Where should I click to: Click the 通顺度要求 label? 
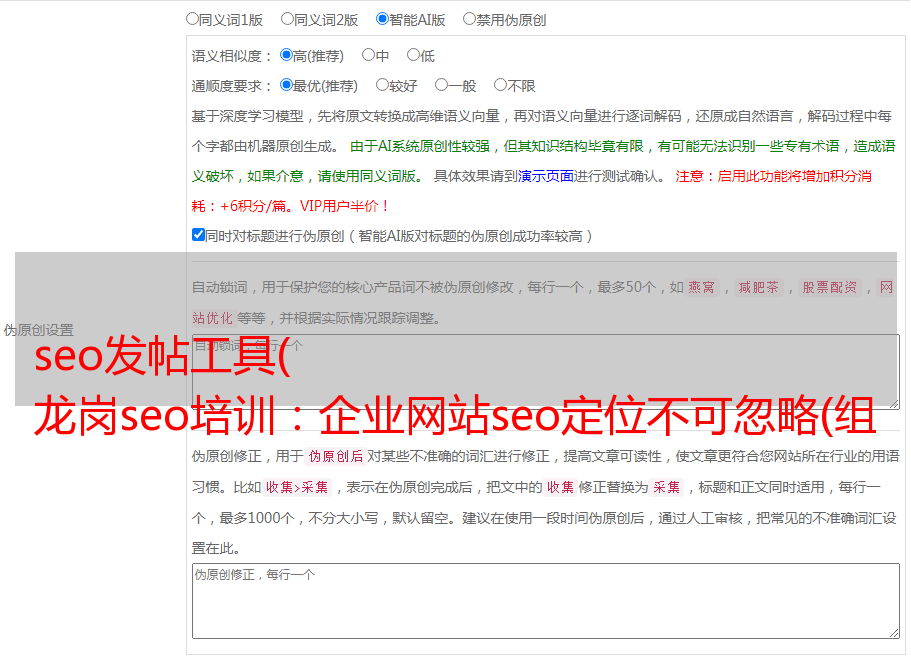232,86
